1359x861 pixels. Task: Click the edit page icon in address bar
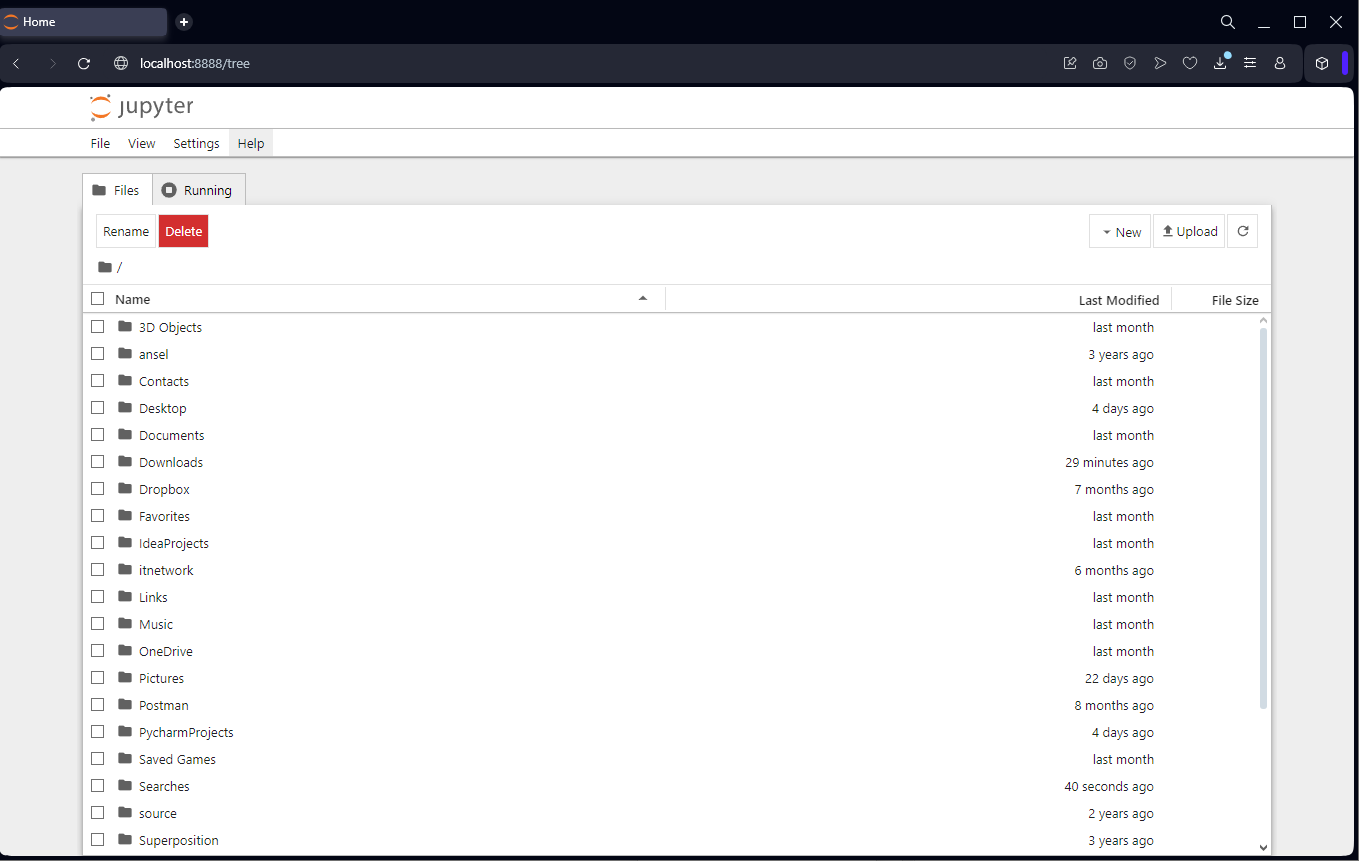pyautogui.click(x=1070, y=63)
